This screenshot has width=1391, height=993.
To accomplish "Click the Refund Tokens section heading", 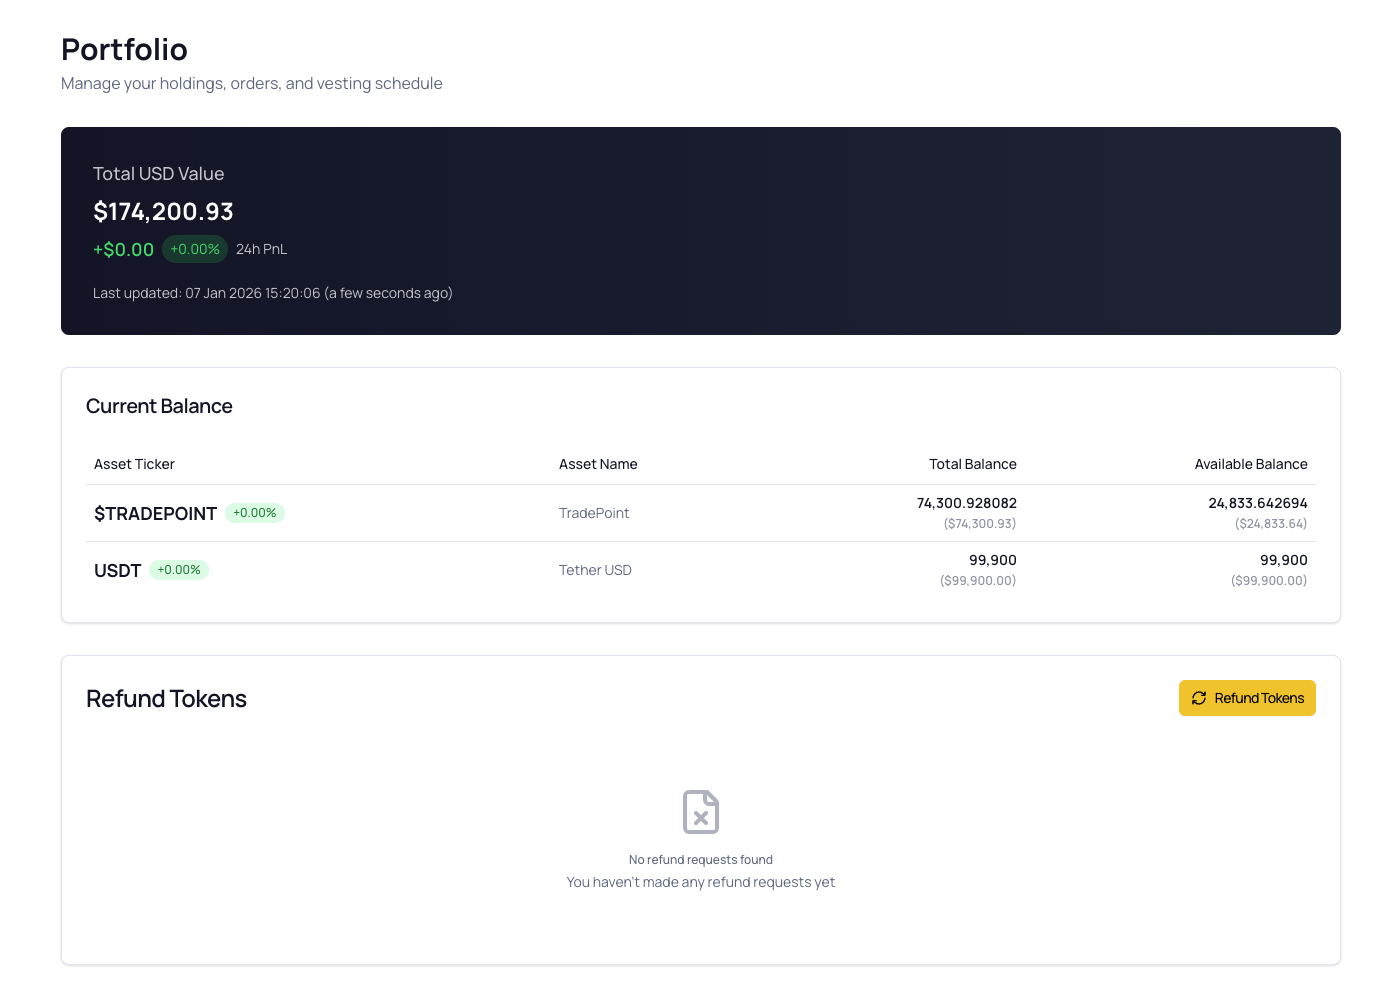I will pyautogui.click(x=166, y=698).
